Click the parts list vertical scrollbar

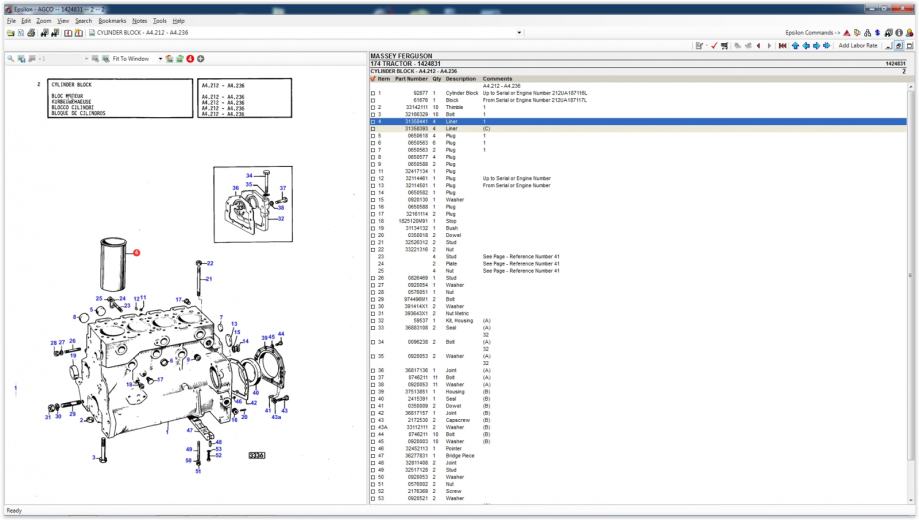(x=910, y=291)
